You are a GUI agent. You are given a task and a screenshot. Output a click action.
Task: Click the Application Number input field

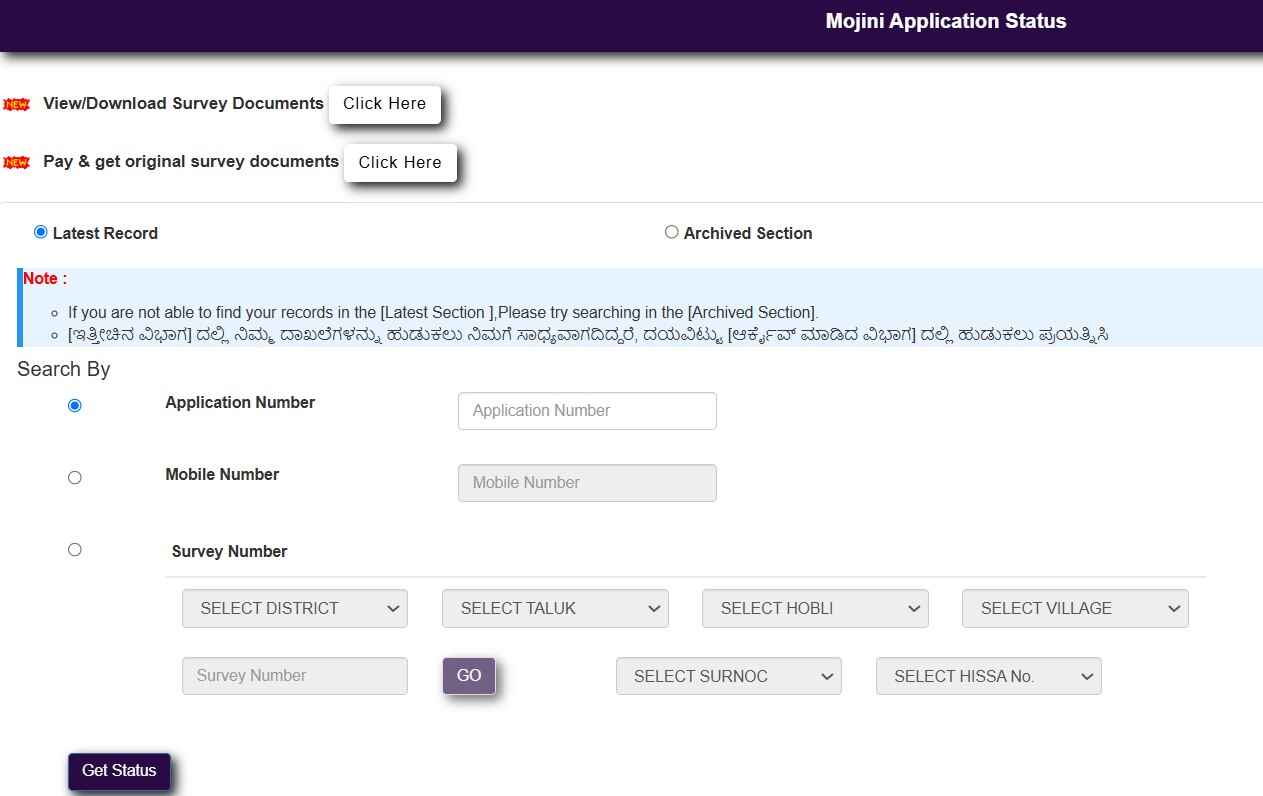click(587, 410)
